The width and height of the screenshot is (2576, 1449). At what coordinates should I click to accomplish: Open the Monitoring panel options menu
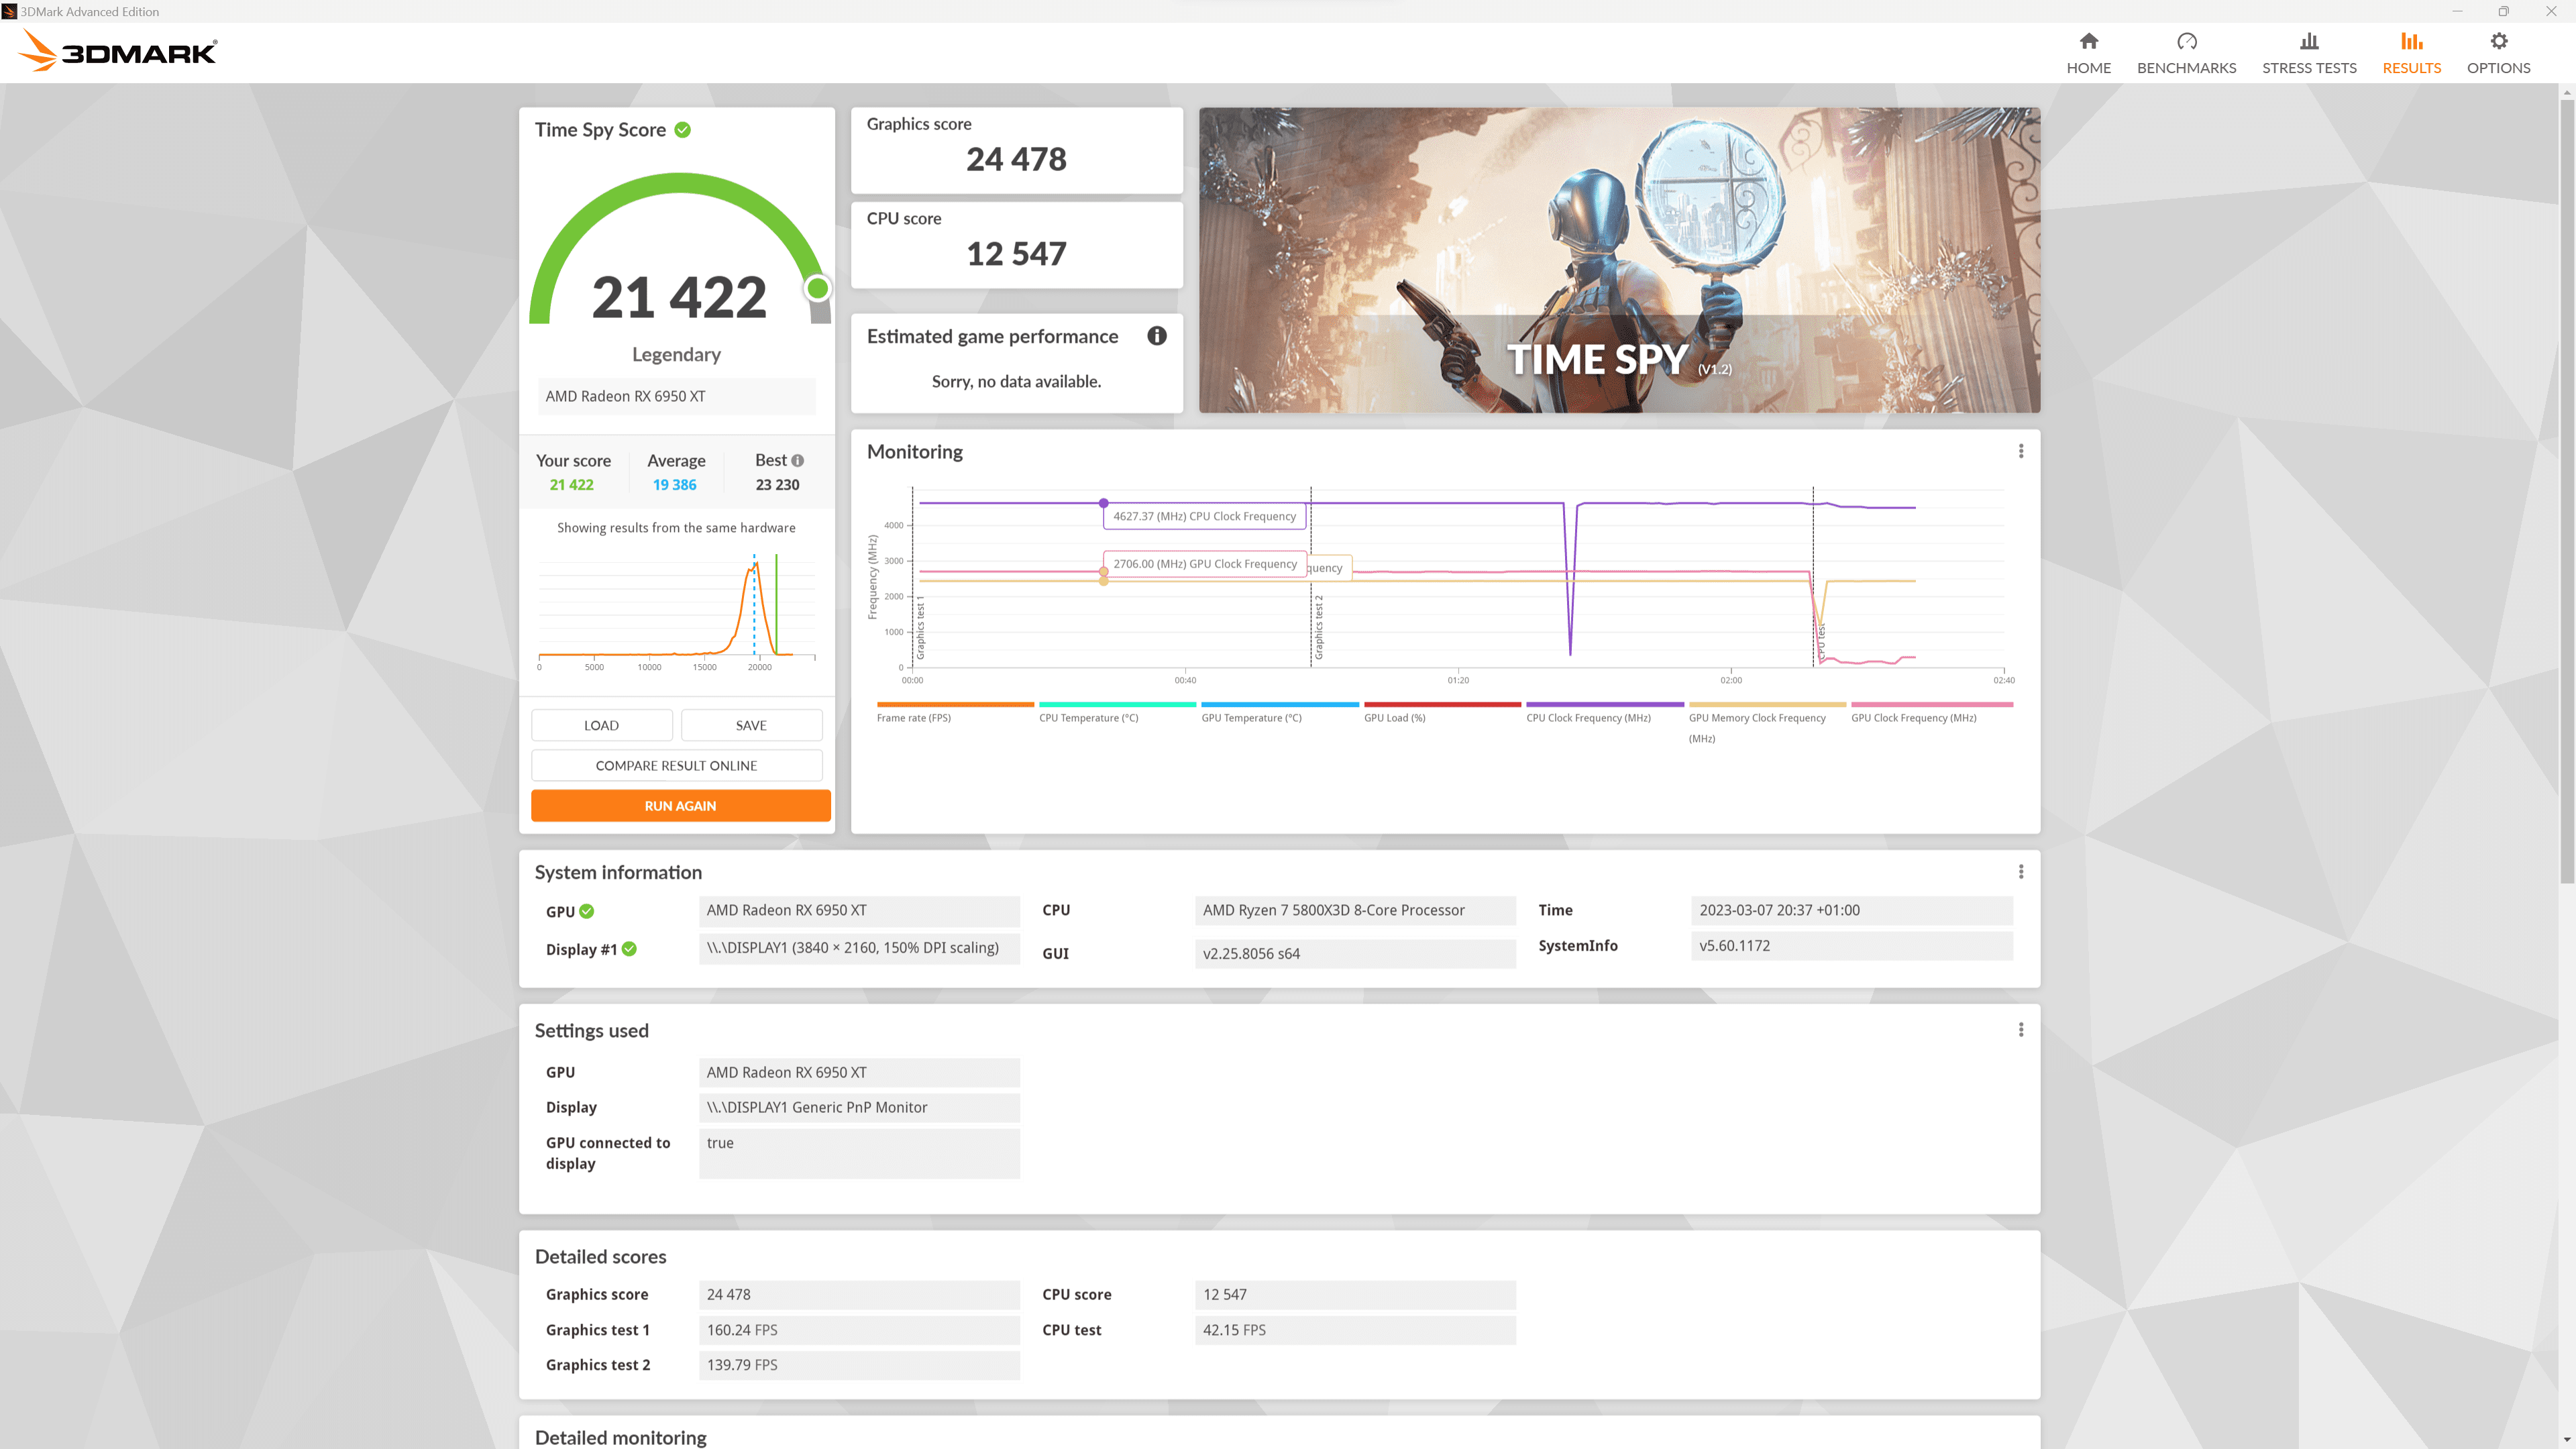coord(2021,451)
